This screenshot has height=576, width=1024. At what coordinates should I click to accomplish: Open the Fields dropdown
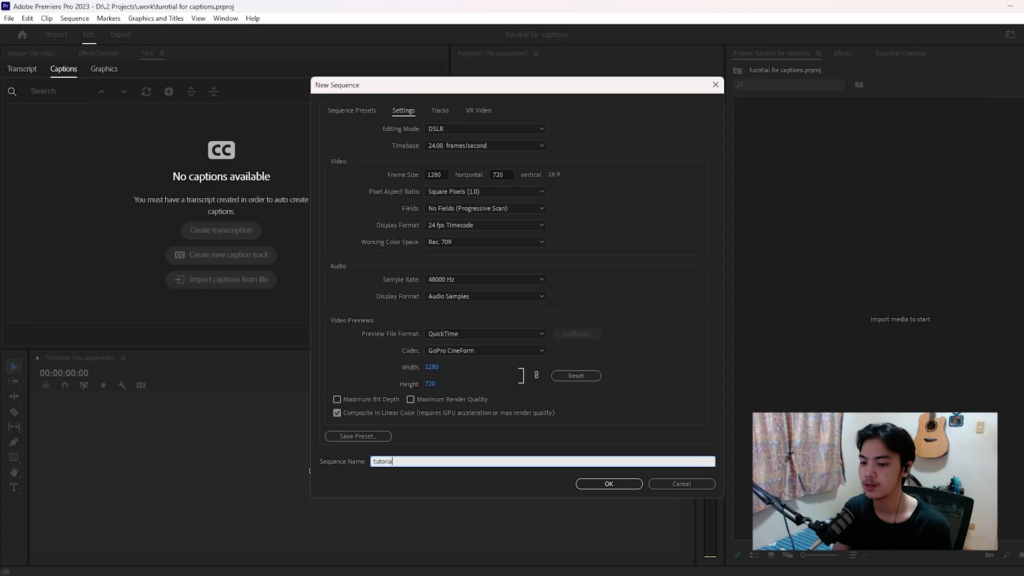(485, 208)
